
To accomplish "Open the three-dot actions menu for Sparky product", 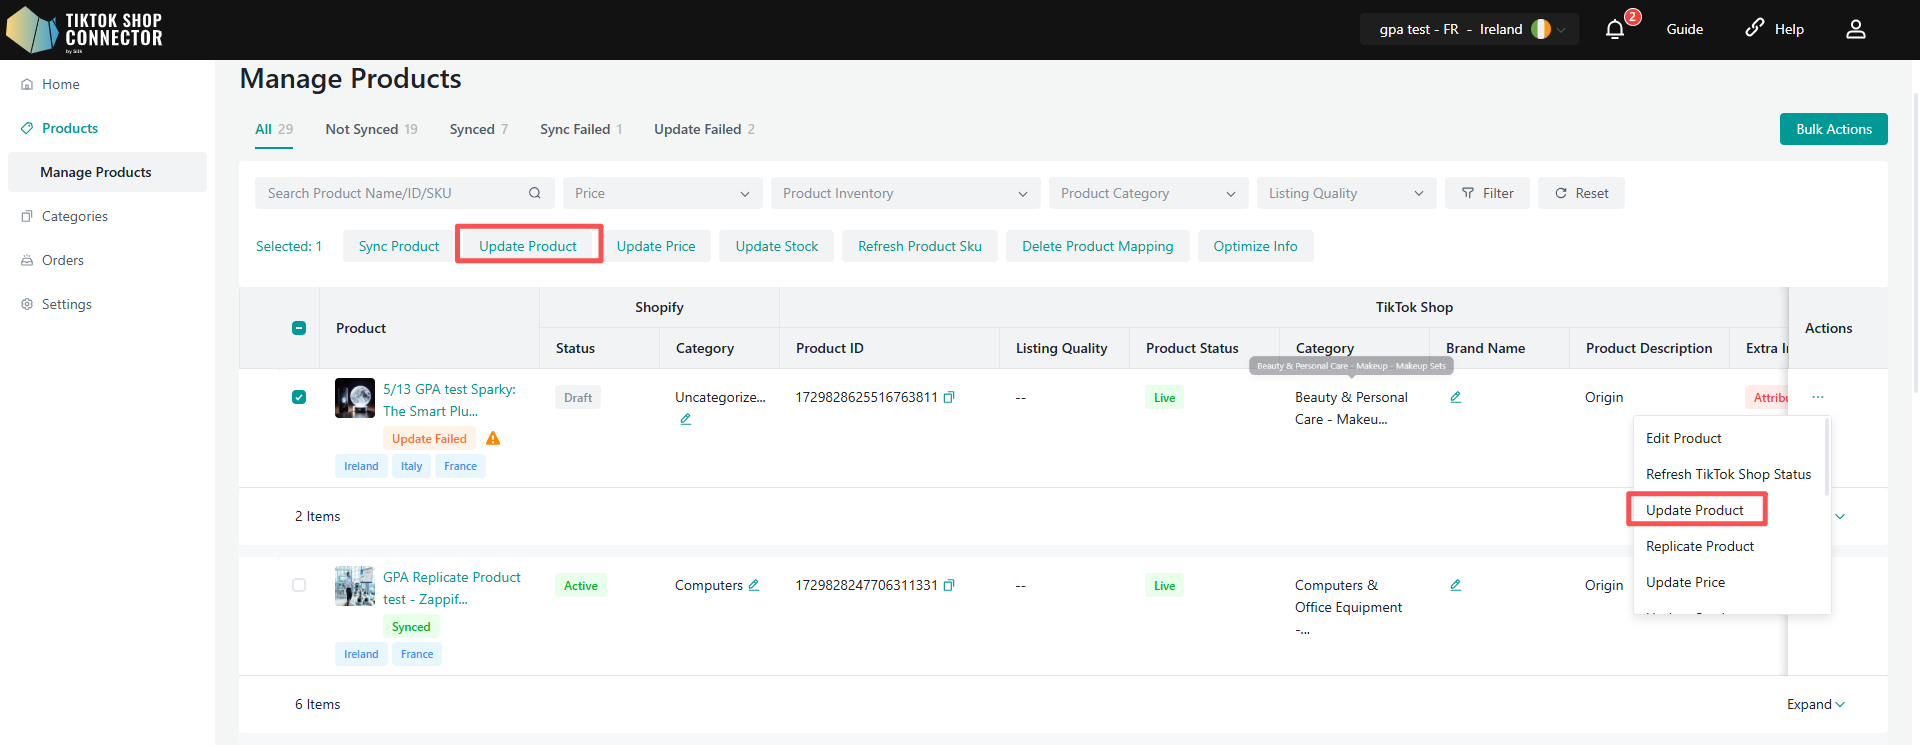I will 1818,397.
